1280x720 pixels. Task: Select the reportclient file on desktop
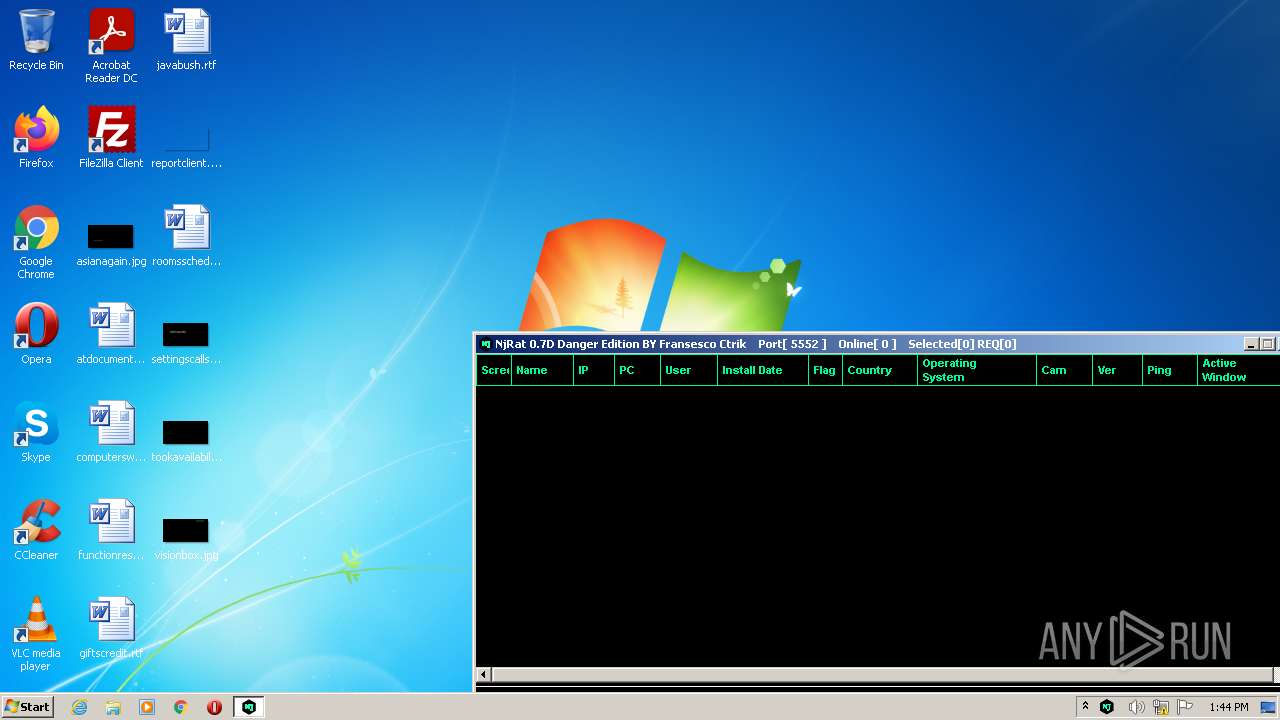pyautogui.click(x=186, y=145)
